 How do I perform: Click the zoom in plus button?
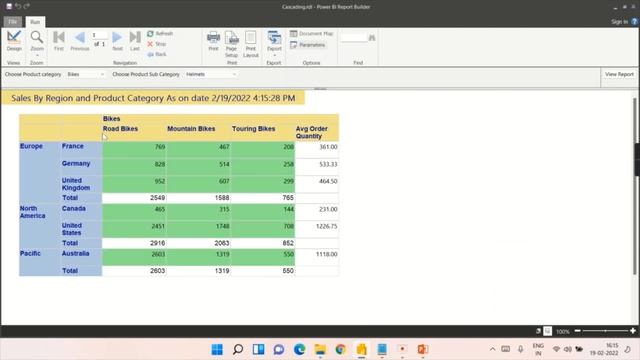point(633,331)
